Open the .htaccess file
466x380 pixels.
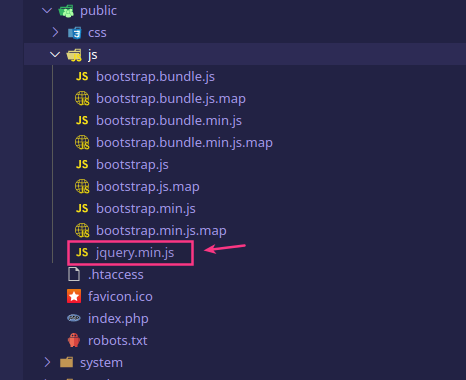coord(116,275)
